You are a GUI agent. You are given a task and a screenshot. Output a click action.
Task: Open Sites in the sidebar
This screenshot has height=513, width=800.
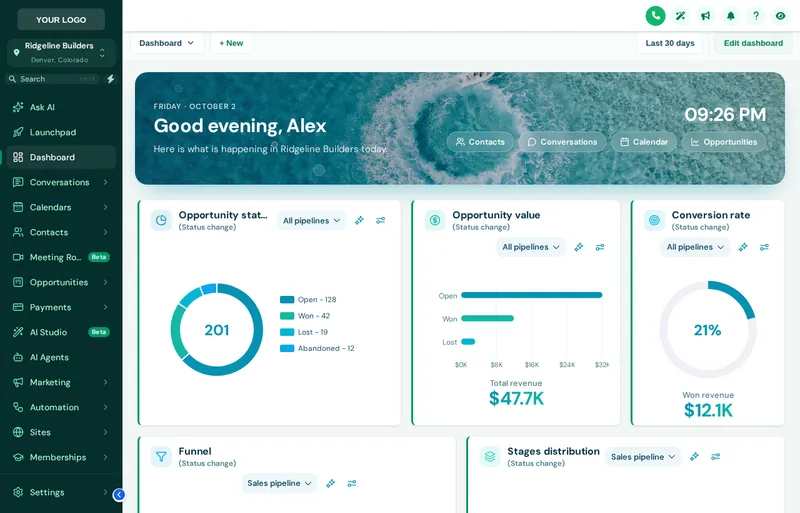(x=61, y=432)
